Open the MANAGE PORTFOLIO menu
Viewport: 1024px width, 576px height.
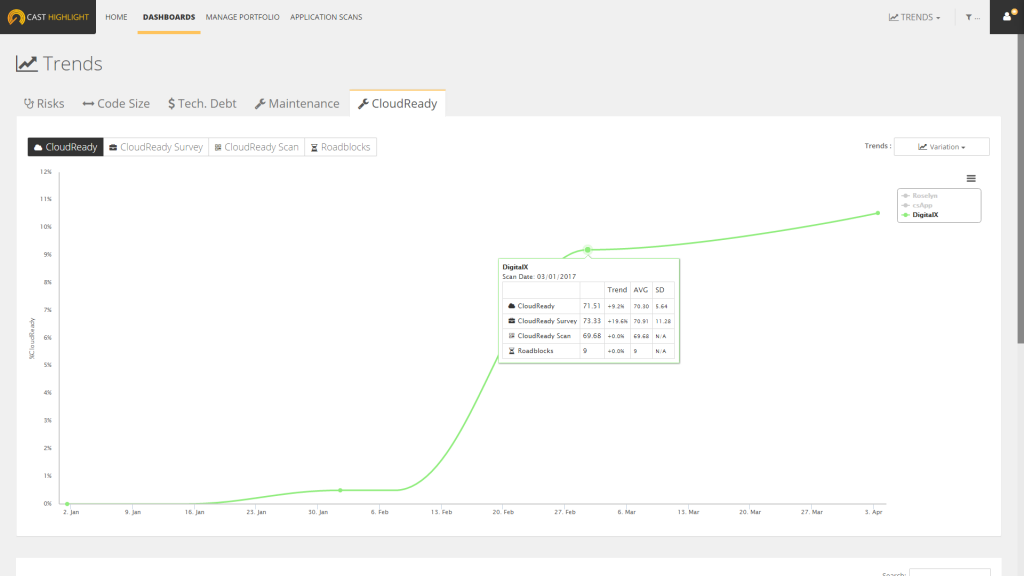(x=243, y=17)
